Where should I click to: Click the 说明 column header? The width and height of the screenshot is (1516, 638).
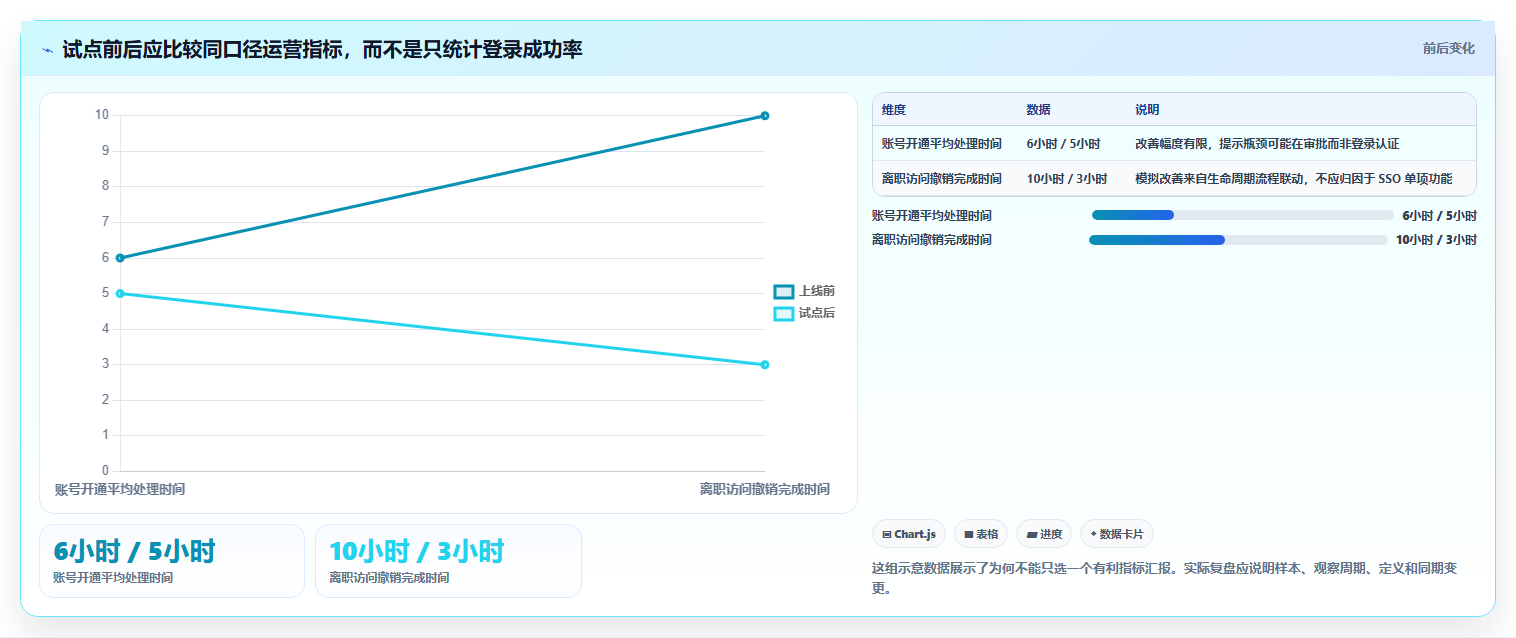pyautogui.click(x=1147, y=110)
